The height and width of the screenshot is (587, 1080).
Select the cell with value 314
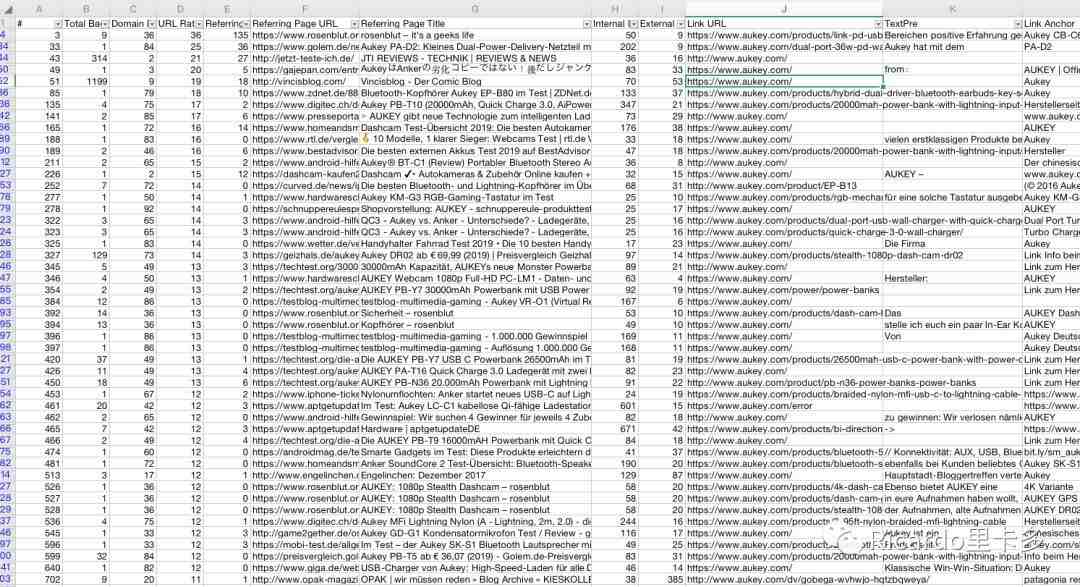click(87, 59)
